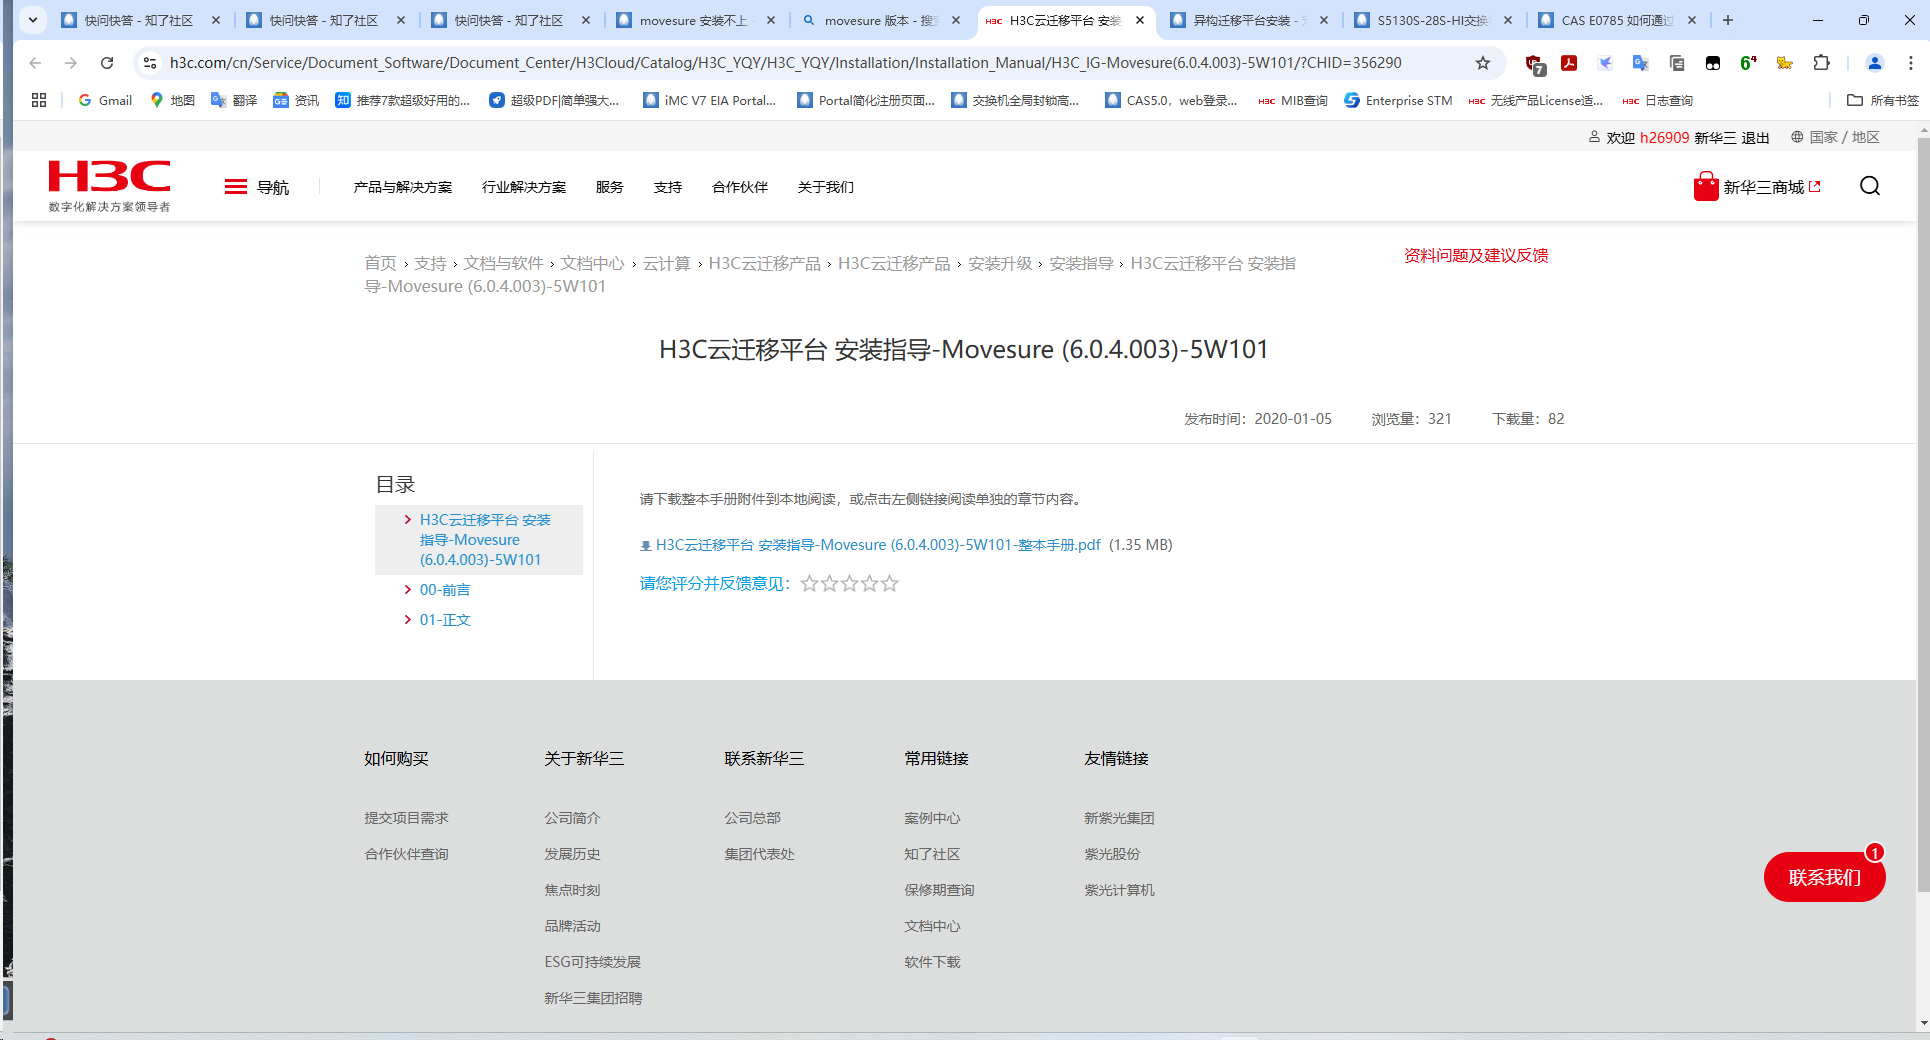Open a new browser tab
The width and height of the screenshot is (1930, 1040).
coord(1728,20)
